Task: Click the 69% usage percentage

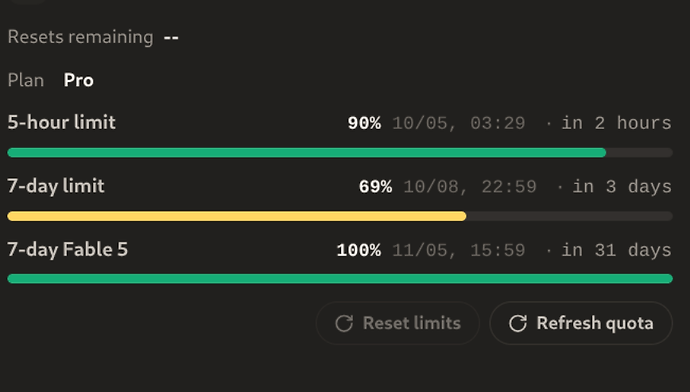Action: pos(375,187)
